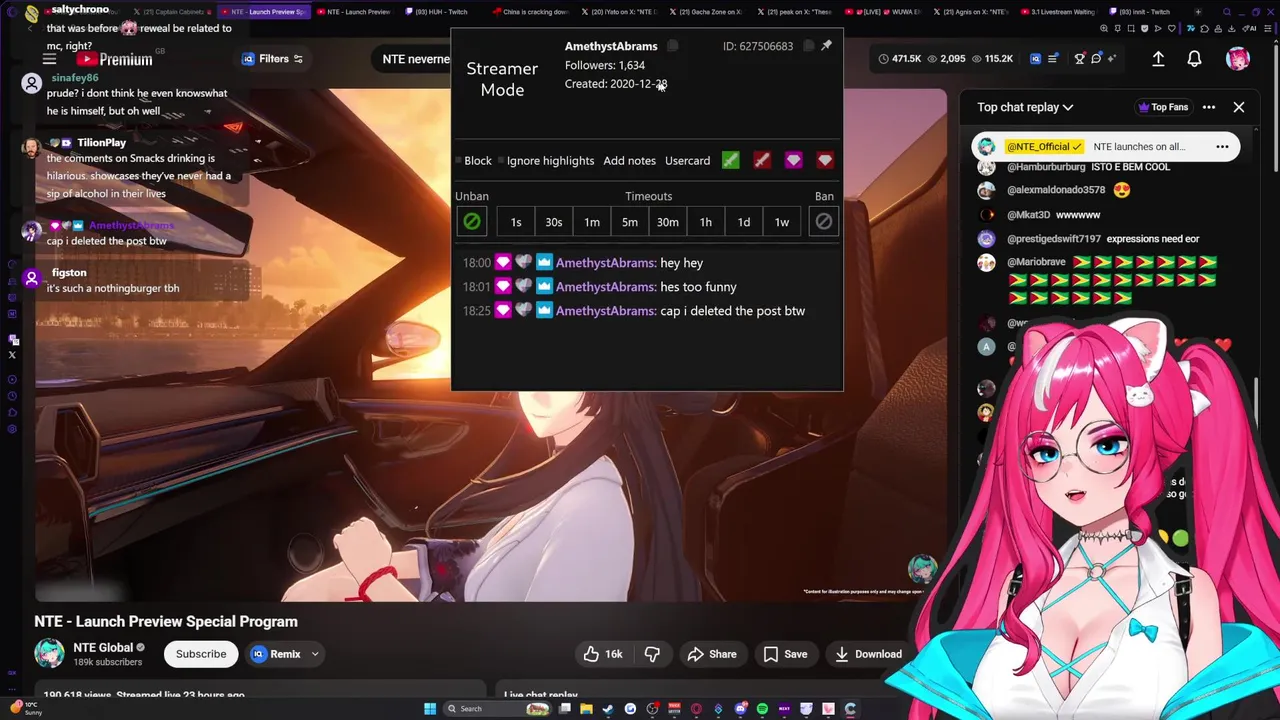Open the Usercard link
The image size is (1280, 720).
(x=687, y=161)
